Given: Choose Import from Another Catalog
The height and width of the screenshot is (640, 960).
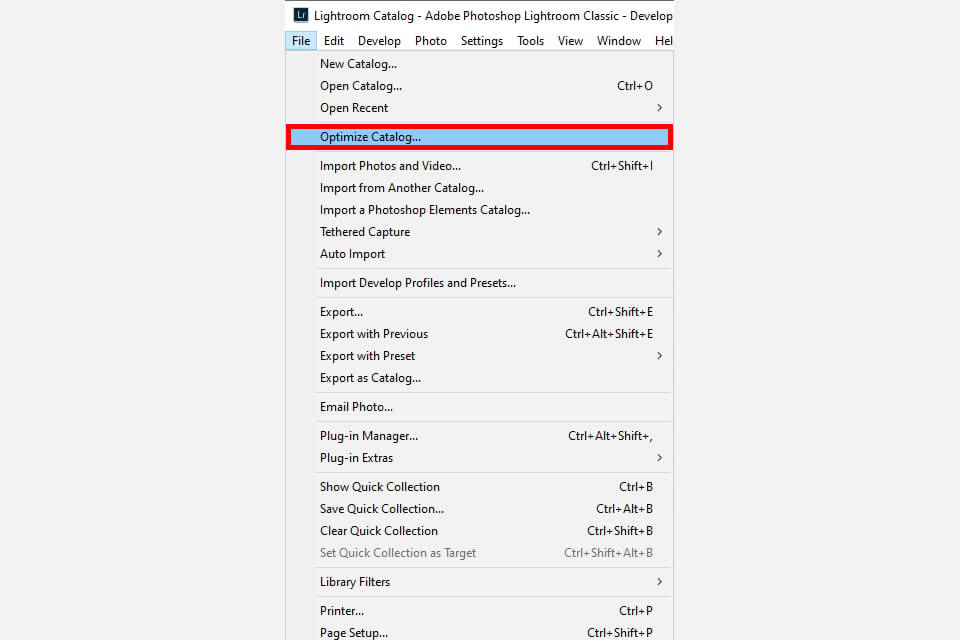Looking at the screenshot, I should [401, 187].
